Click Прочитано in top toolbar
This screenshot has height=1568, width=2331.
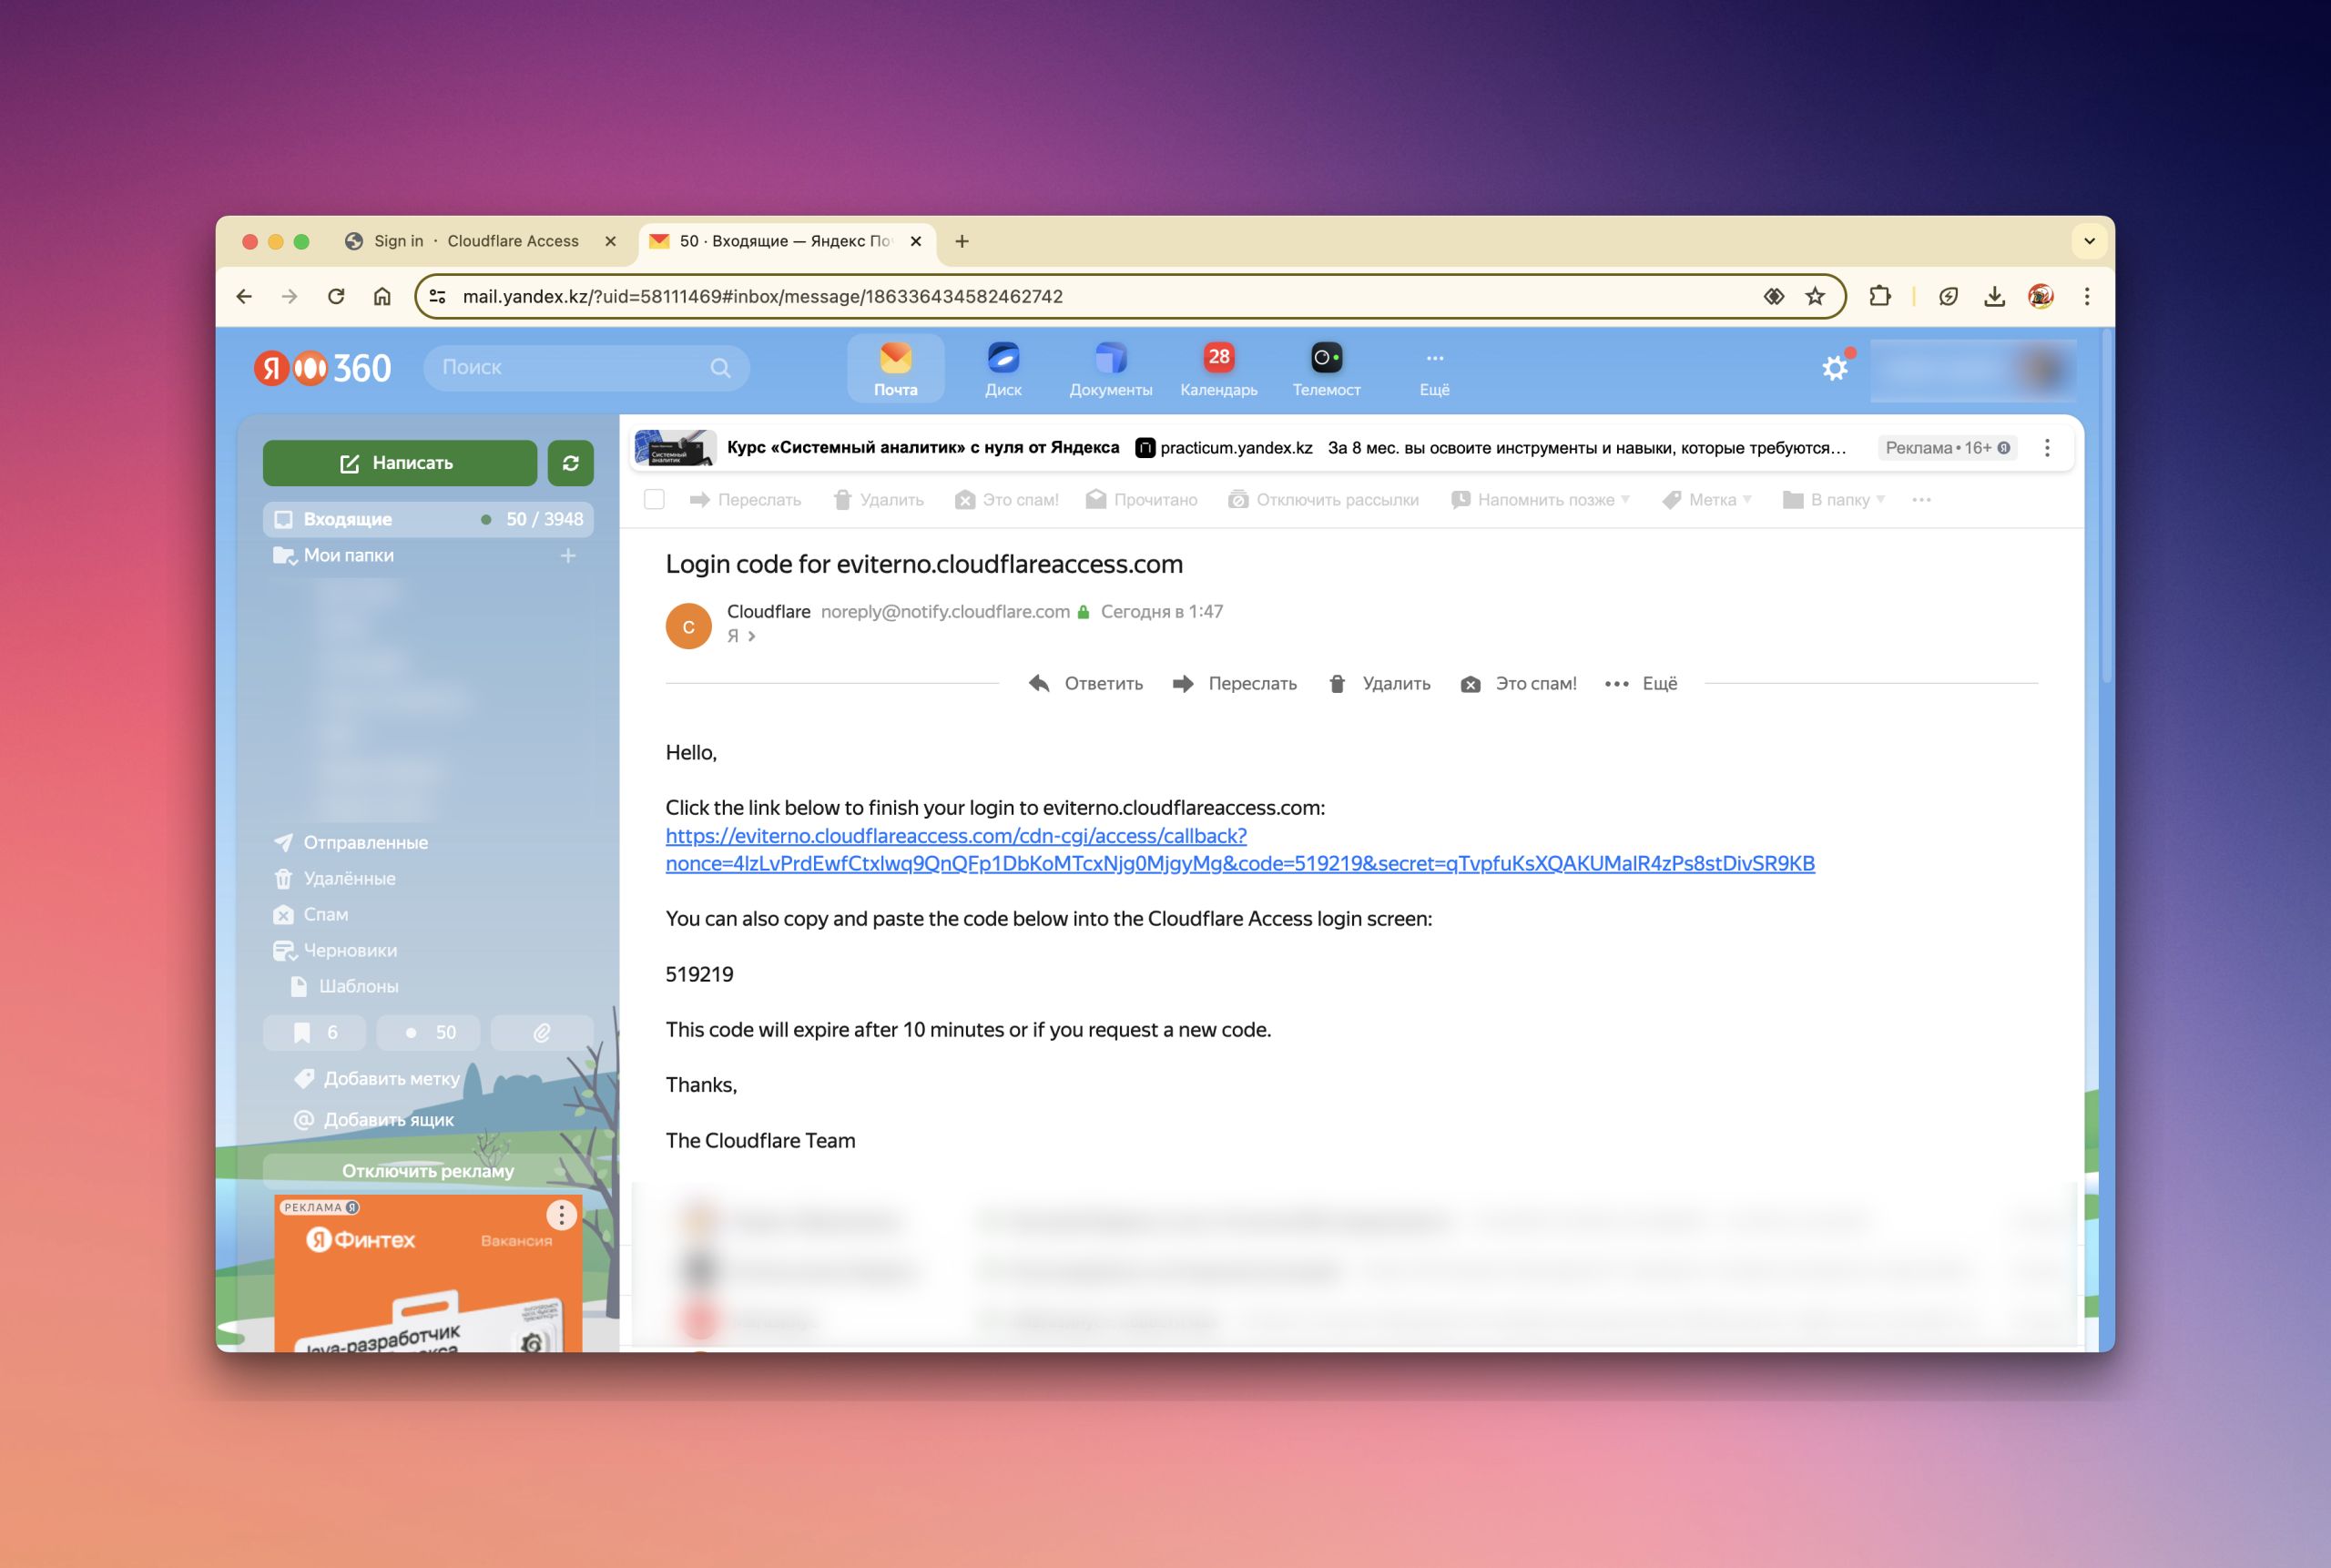1141,499
